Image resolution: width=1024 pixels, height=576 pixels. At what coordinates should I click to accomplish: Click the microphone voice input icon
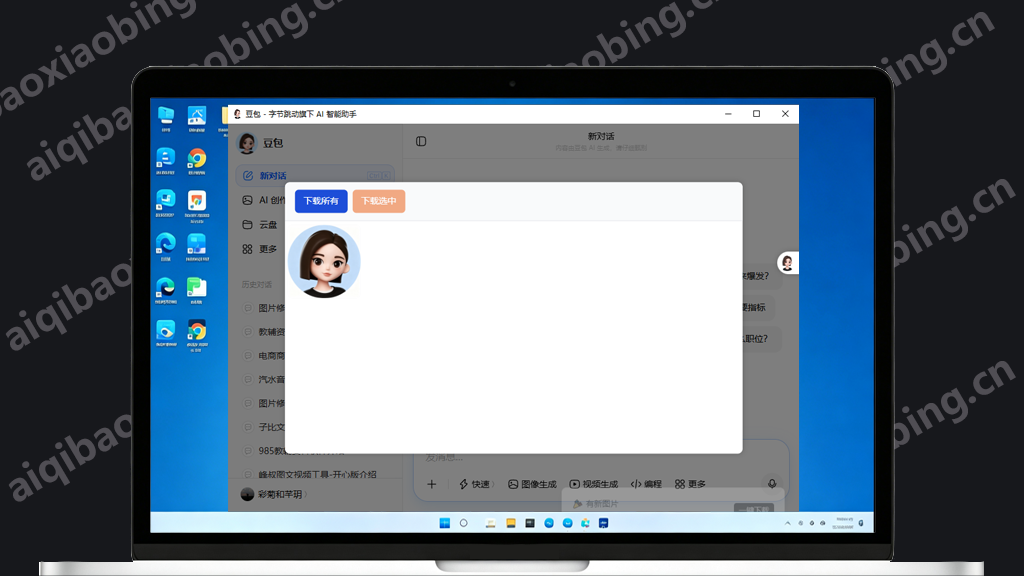(x=772, y=484)
